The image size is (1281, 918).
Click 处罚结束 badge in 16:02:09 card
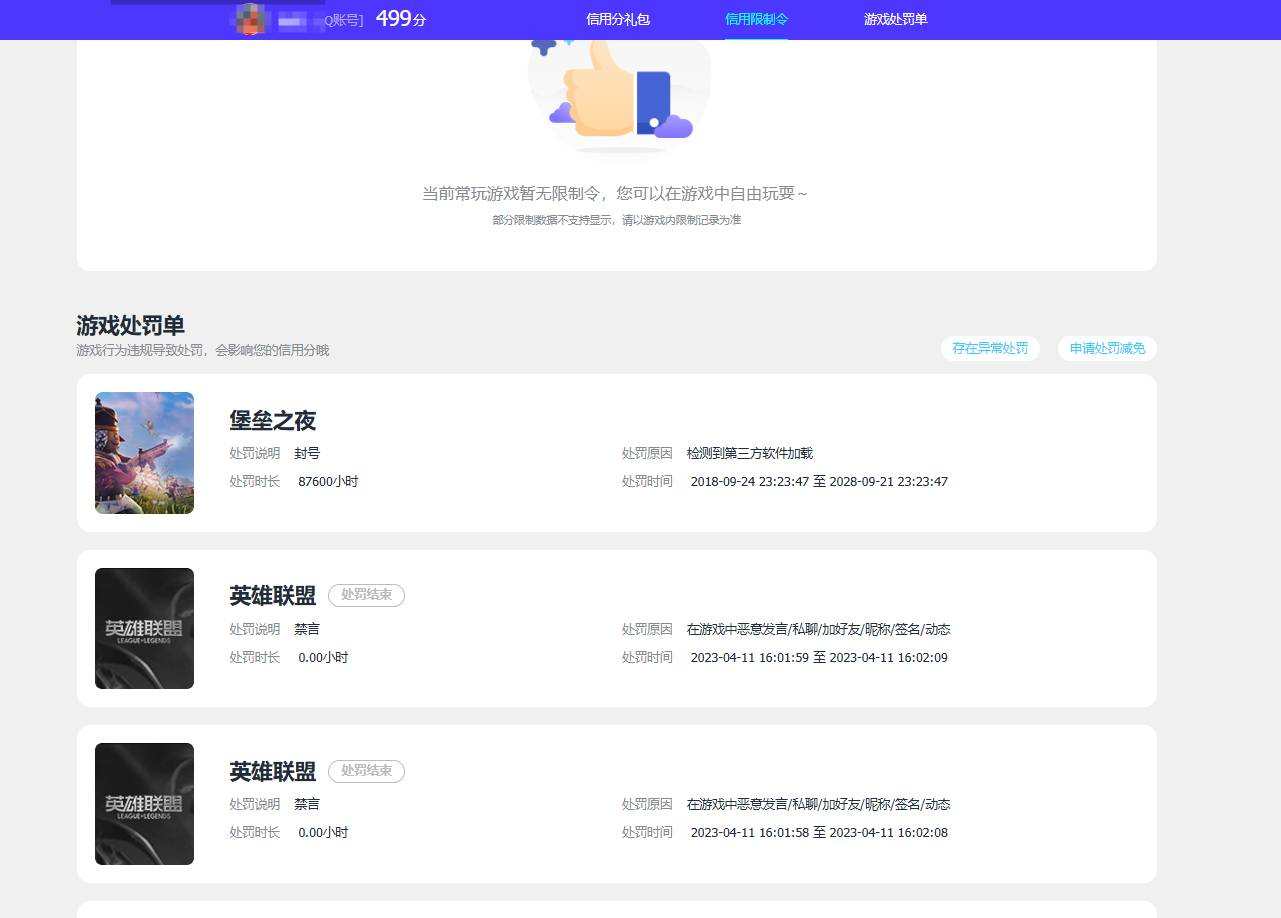click(366, 595)
